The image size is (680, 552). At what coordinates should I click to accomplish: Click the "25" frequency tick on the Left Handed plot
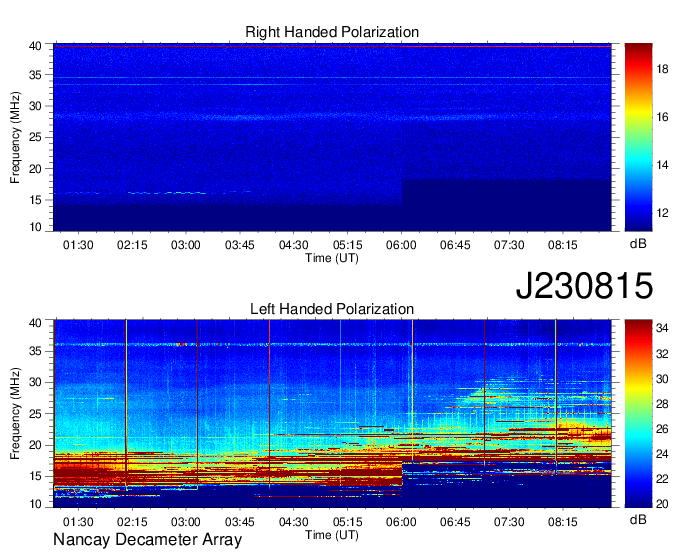pos(35,414)
